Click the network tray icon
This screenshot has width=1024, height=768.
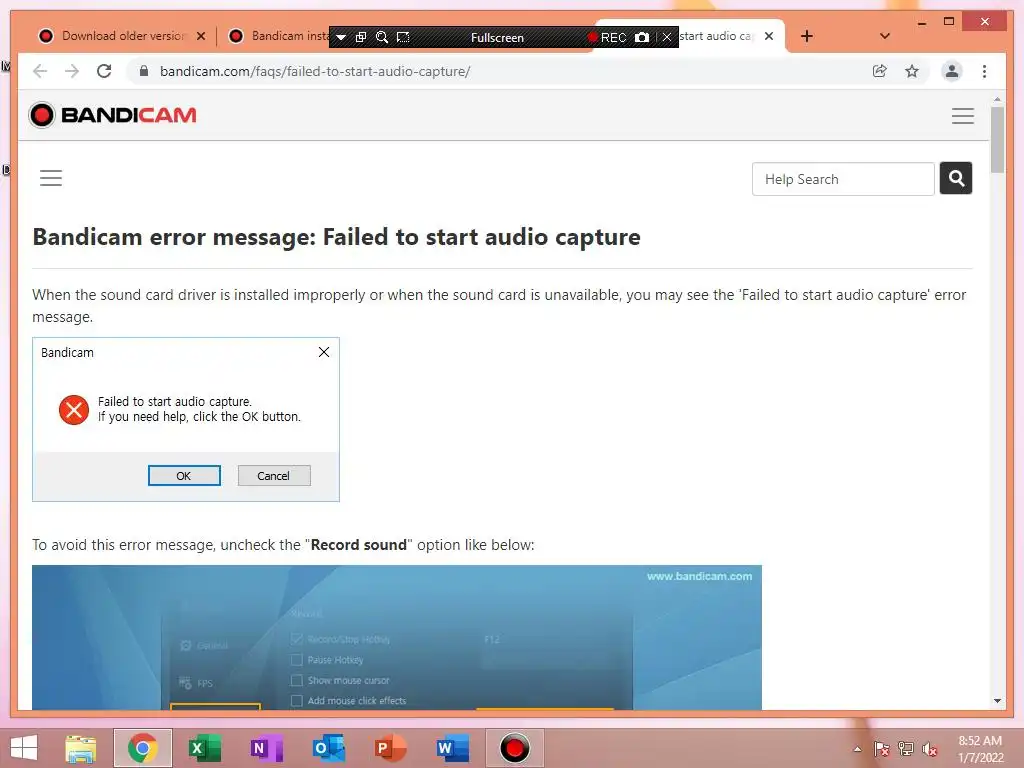pos(906,749)
